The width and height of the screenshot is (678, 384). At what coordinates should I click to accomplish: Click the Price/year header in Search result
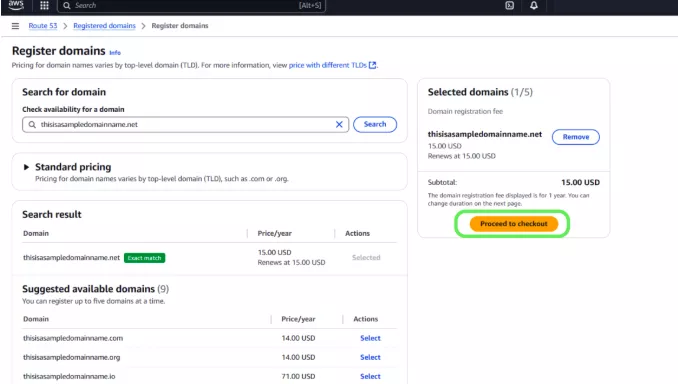click(275, 234)
